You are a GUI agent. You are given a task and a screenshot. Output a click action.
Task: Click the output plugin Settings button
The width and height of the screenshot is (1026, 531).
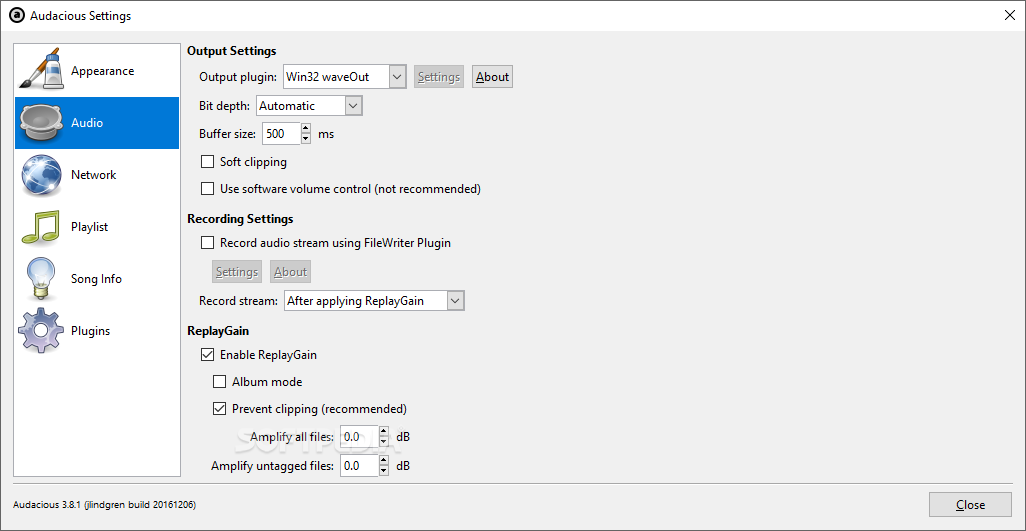(x=438, y=77)
